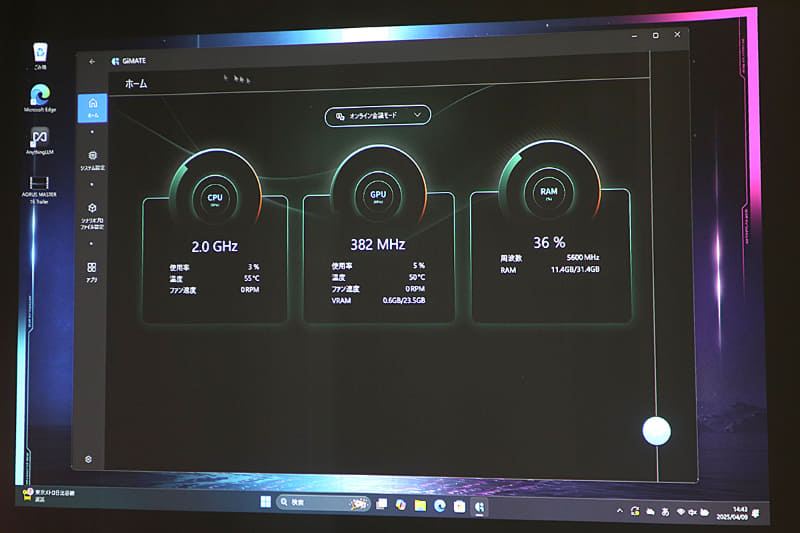
Task: Click the CPU gauge dial
Action: point(215,198)
